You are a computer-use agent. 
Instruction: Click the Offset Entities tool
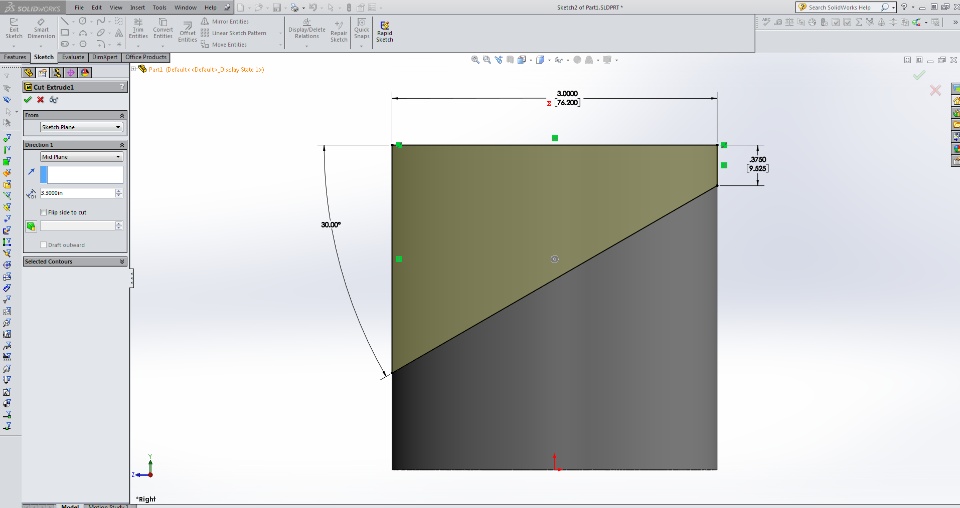[x=187, y=32]
